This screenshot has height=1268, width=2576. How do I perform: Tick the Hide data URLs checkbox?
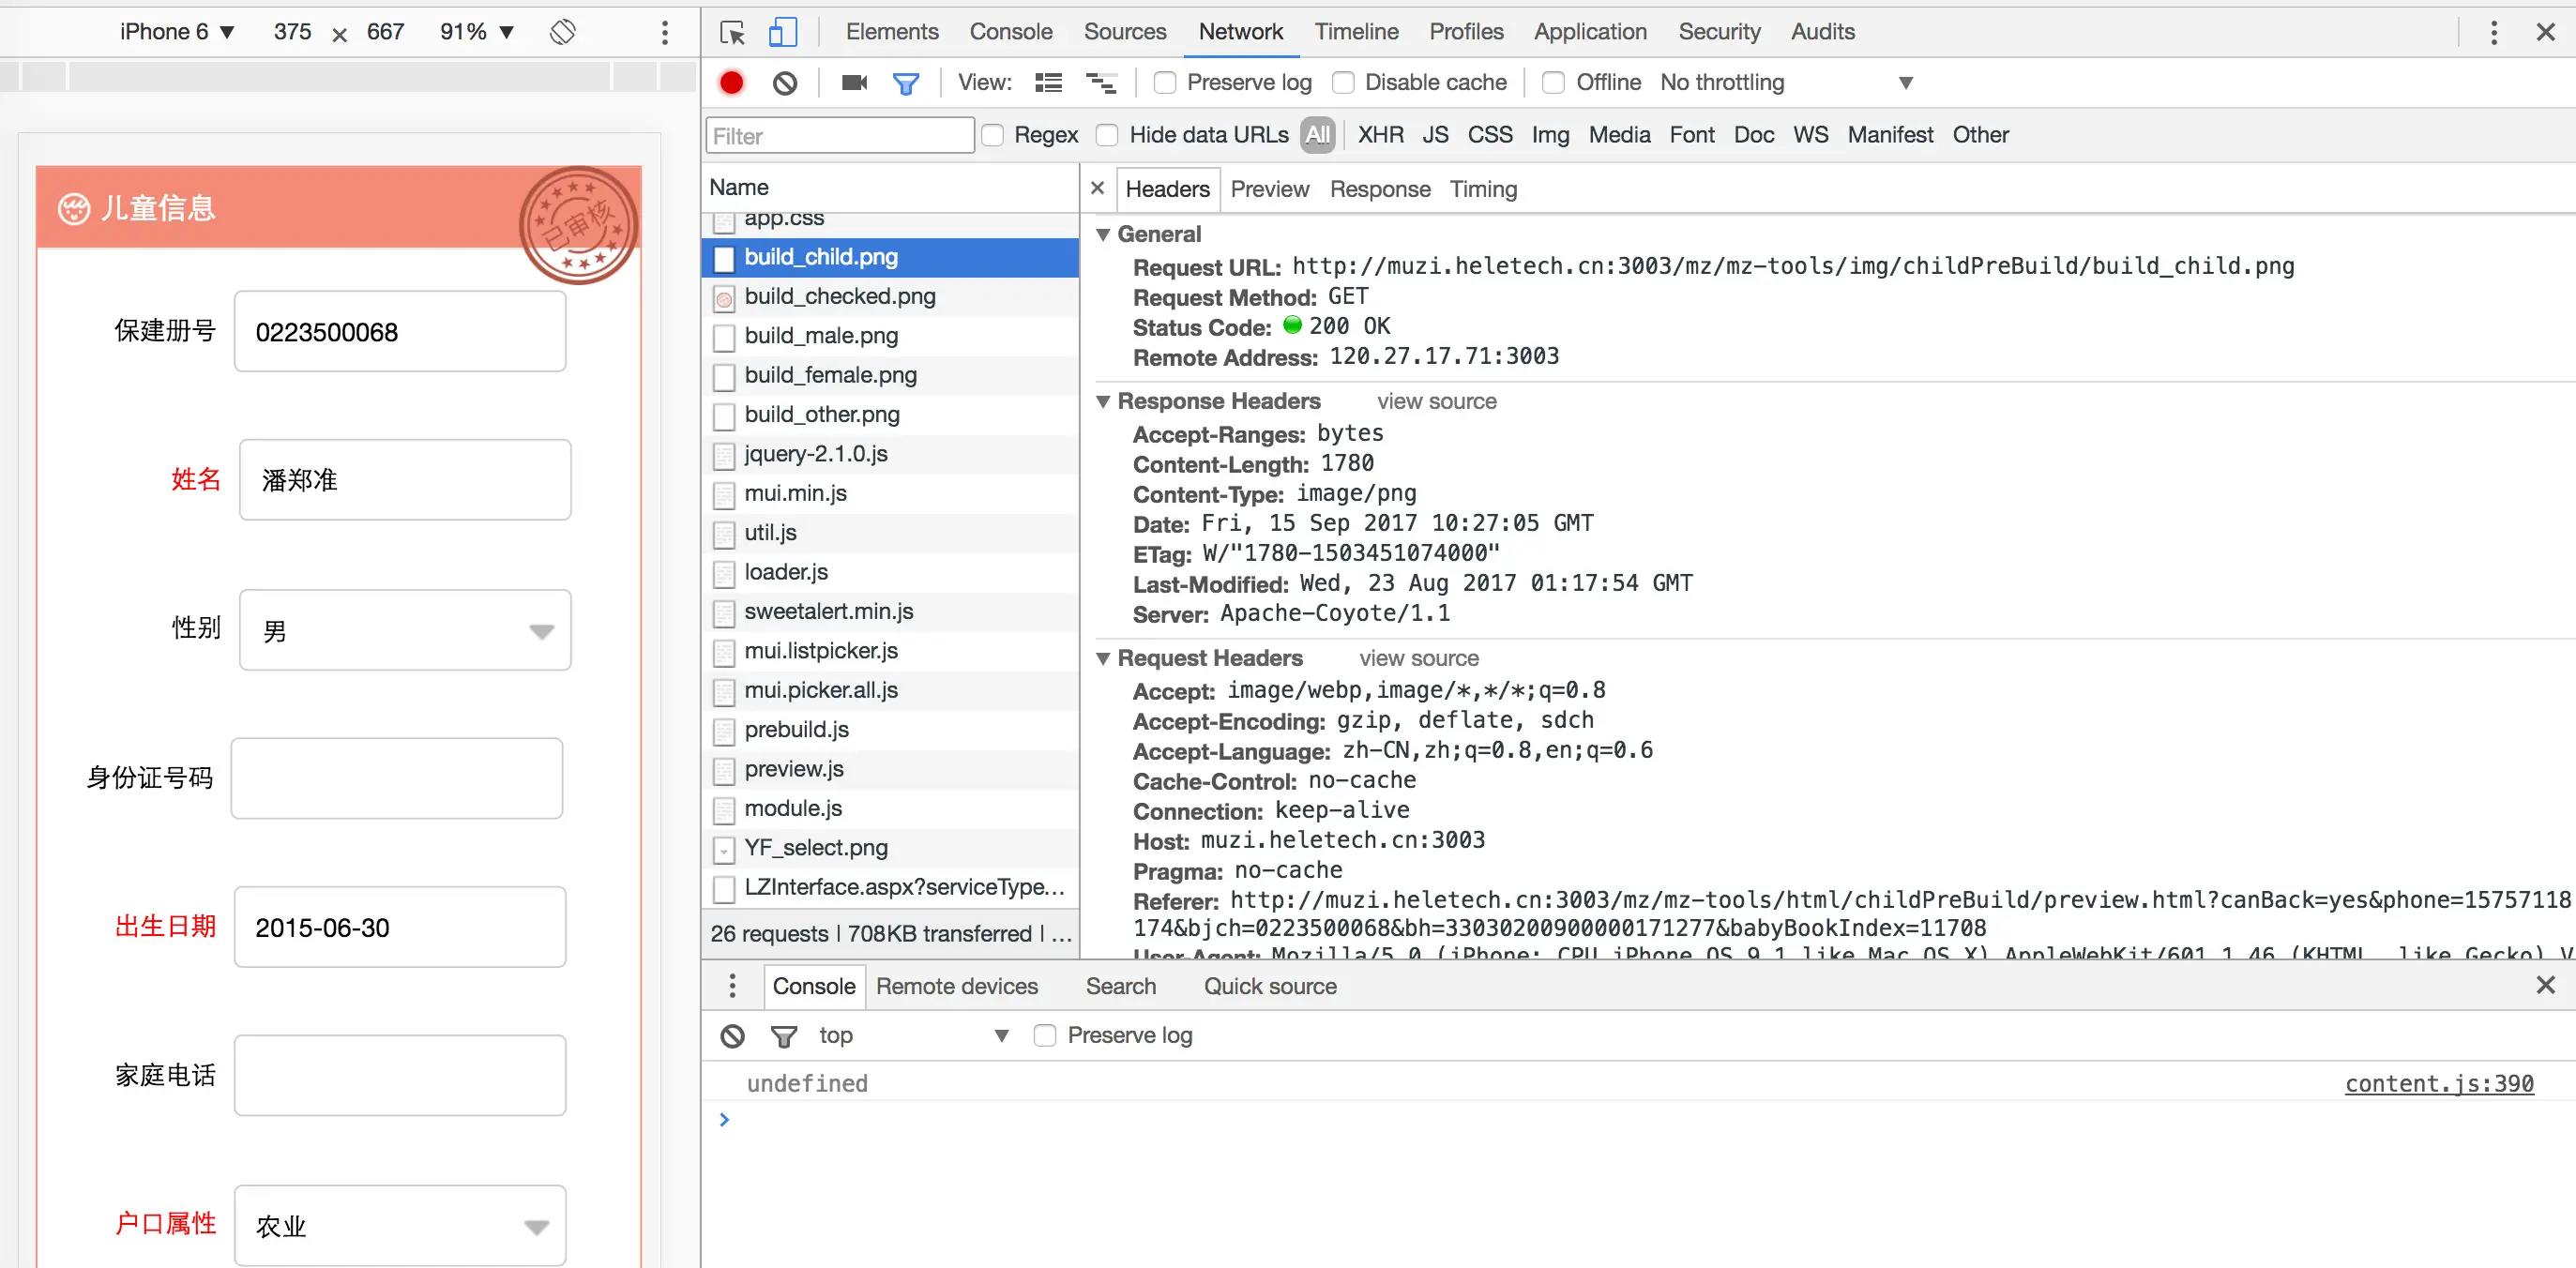tap(1107, 135)
